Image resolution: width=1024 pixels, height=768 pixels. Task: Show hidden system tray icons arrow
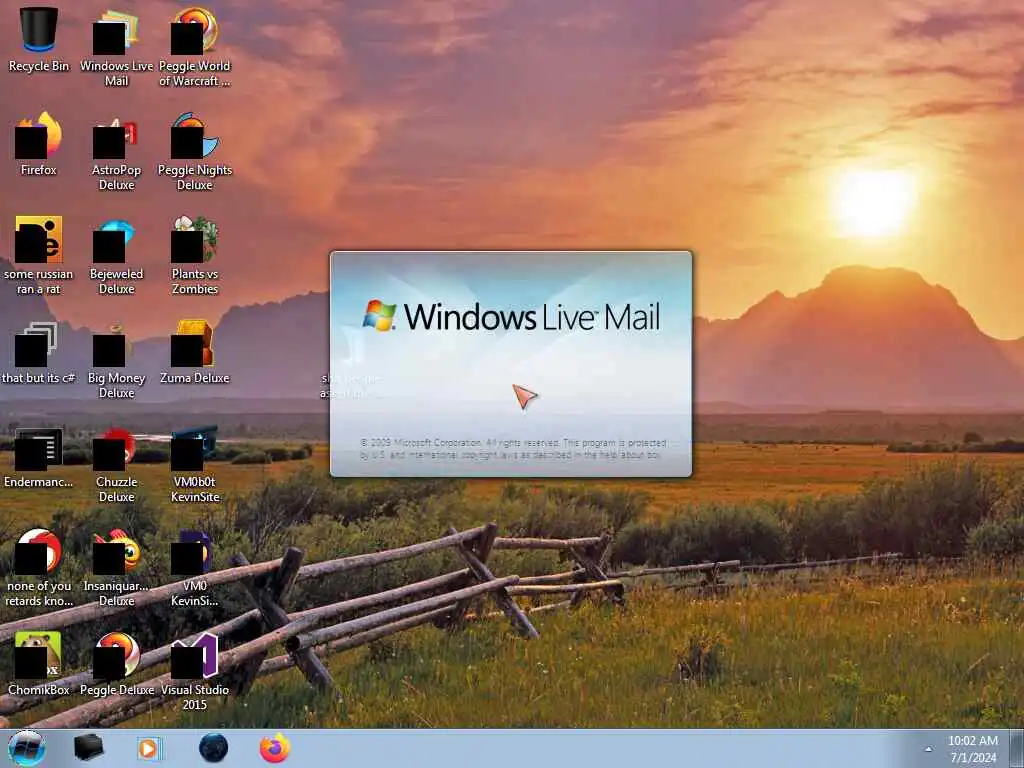click(x=928, y=749)
